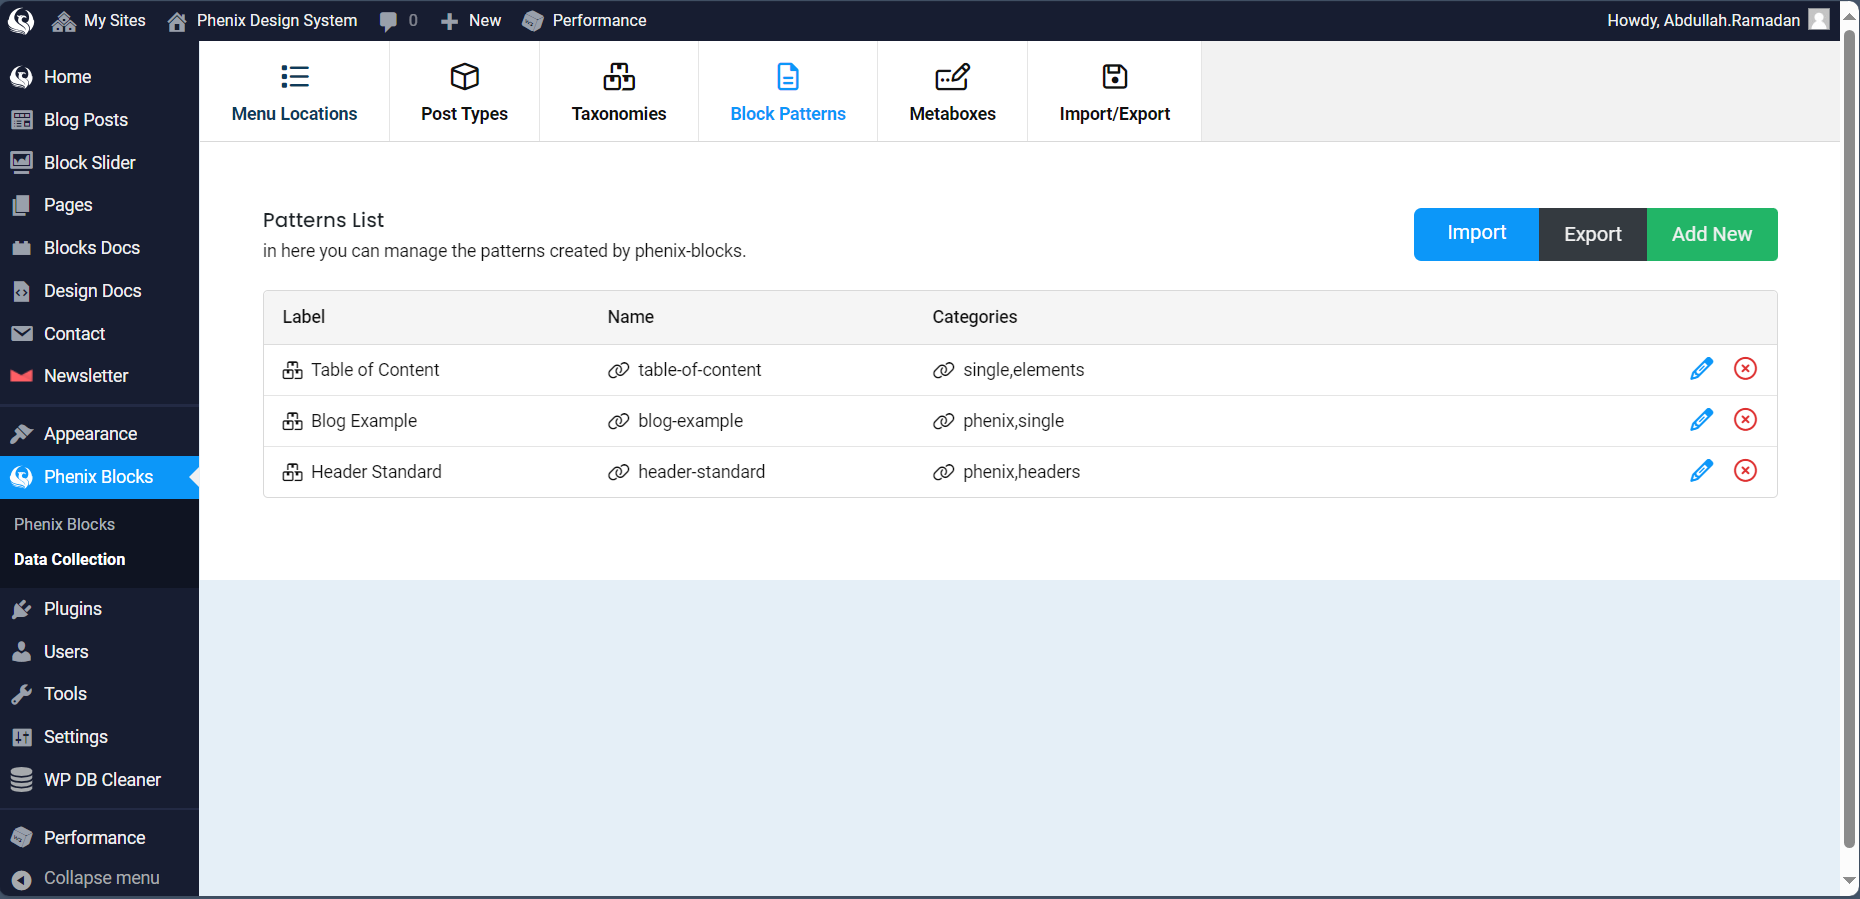1860x899 pixels.
Task: Switch to Metaboxes tab
Action: (952, 92)
